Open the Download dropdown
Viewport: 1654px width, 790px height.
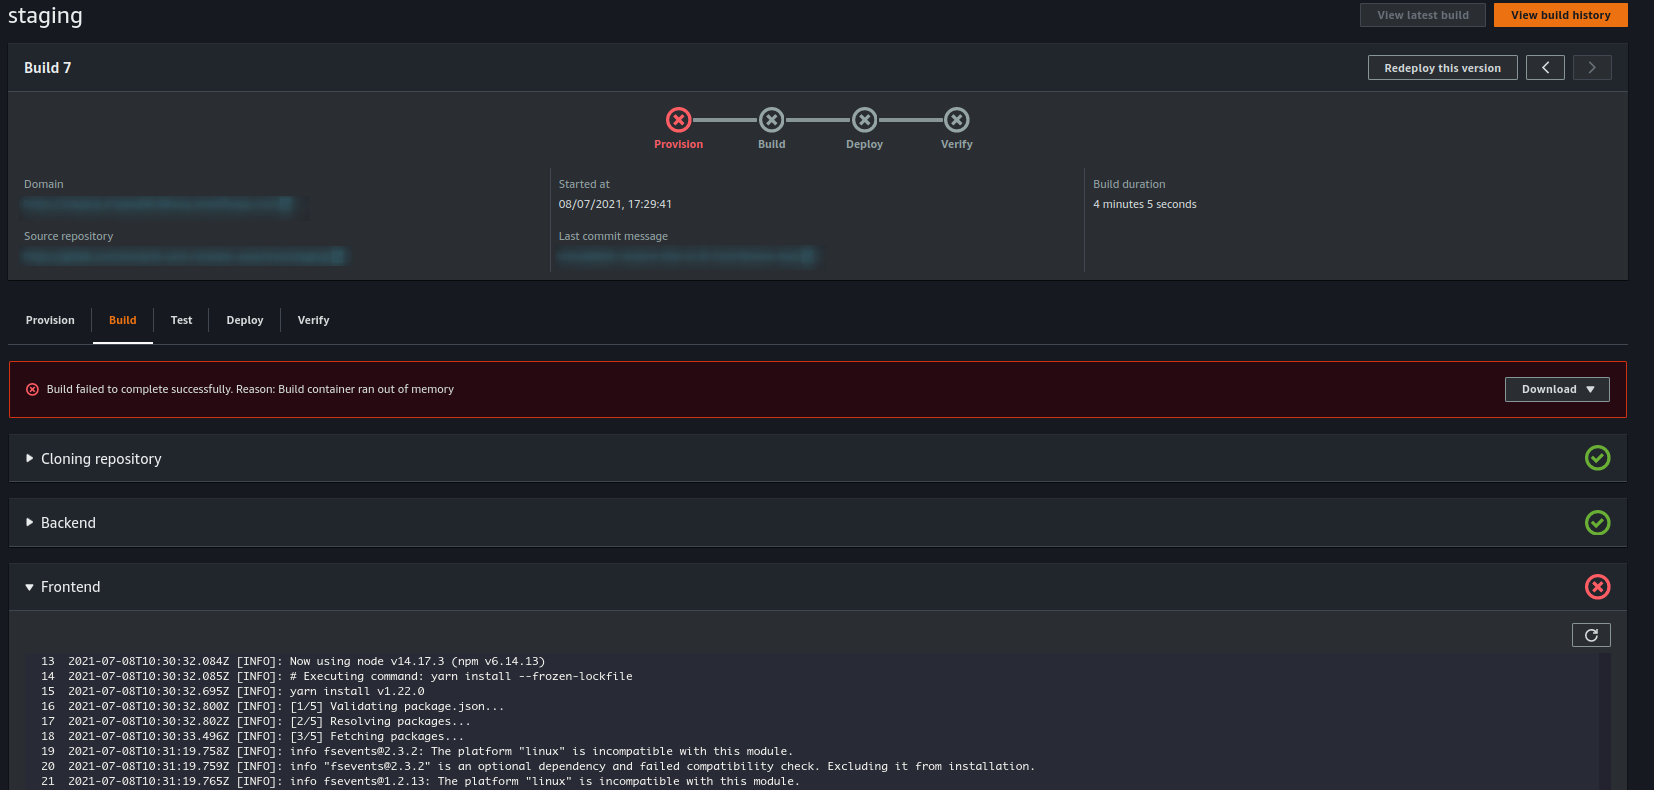coord(1557,389)
